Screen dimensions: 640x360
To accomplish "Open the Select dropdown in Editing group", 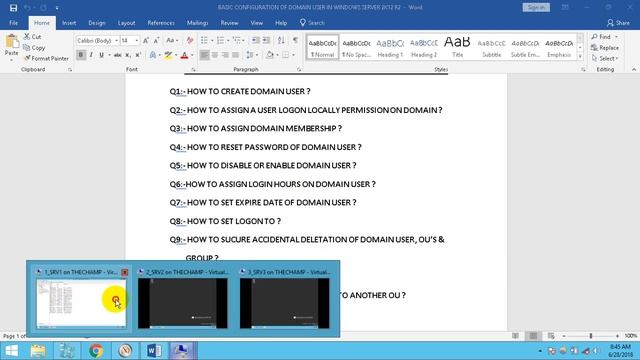I will pyautogui.click(x=605, y=58).
